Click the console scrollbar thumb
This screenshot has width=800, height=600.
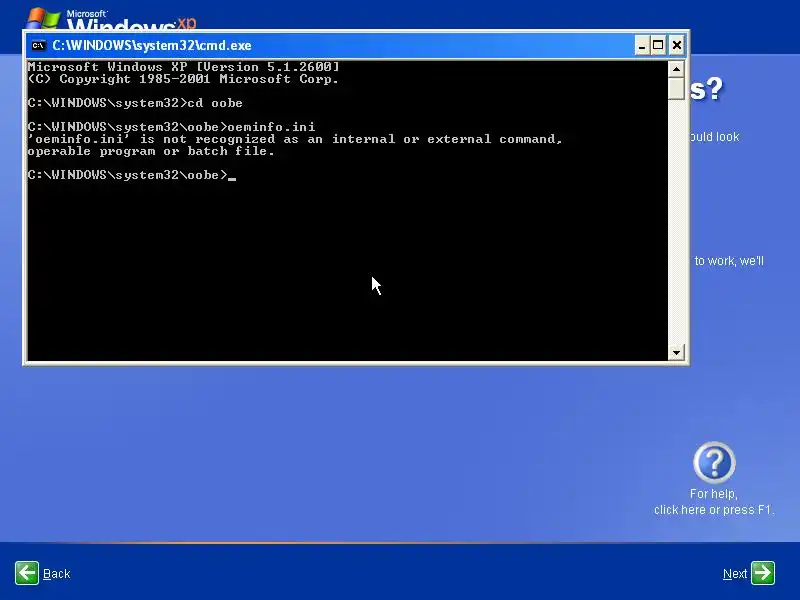pyautogui.click(x=676, y=88)
